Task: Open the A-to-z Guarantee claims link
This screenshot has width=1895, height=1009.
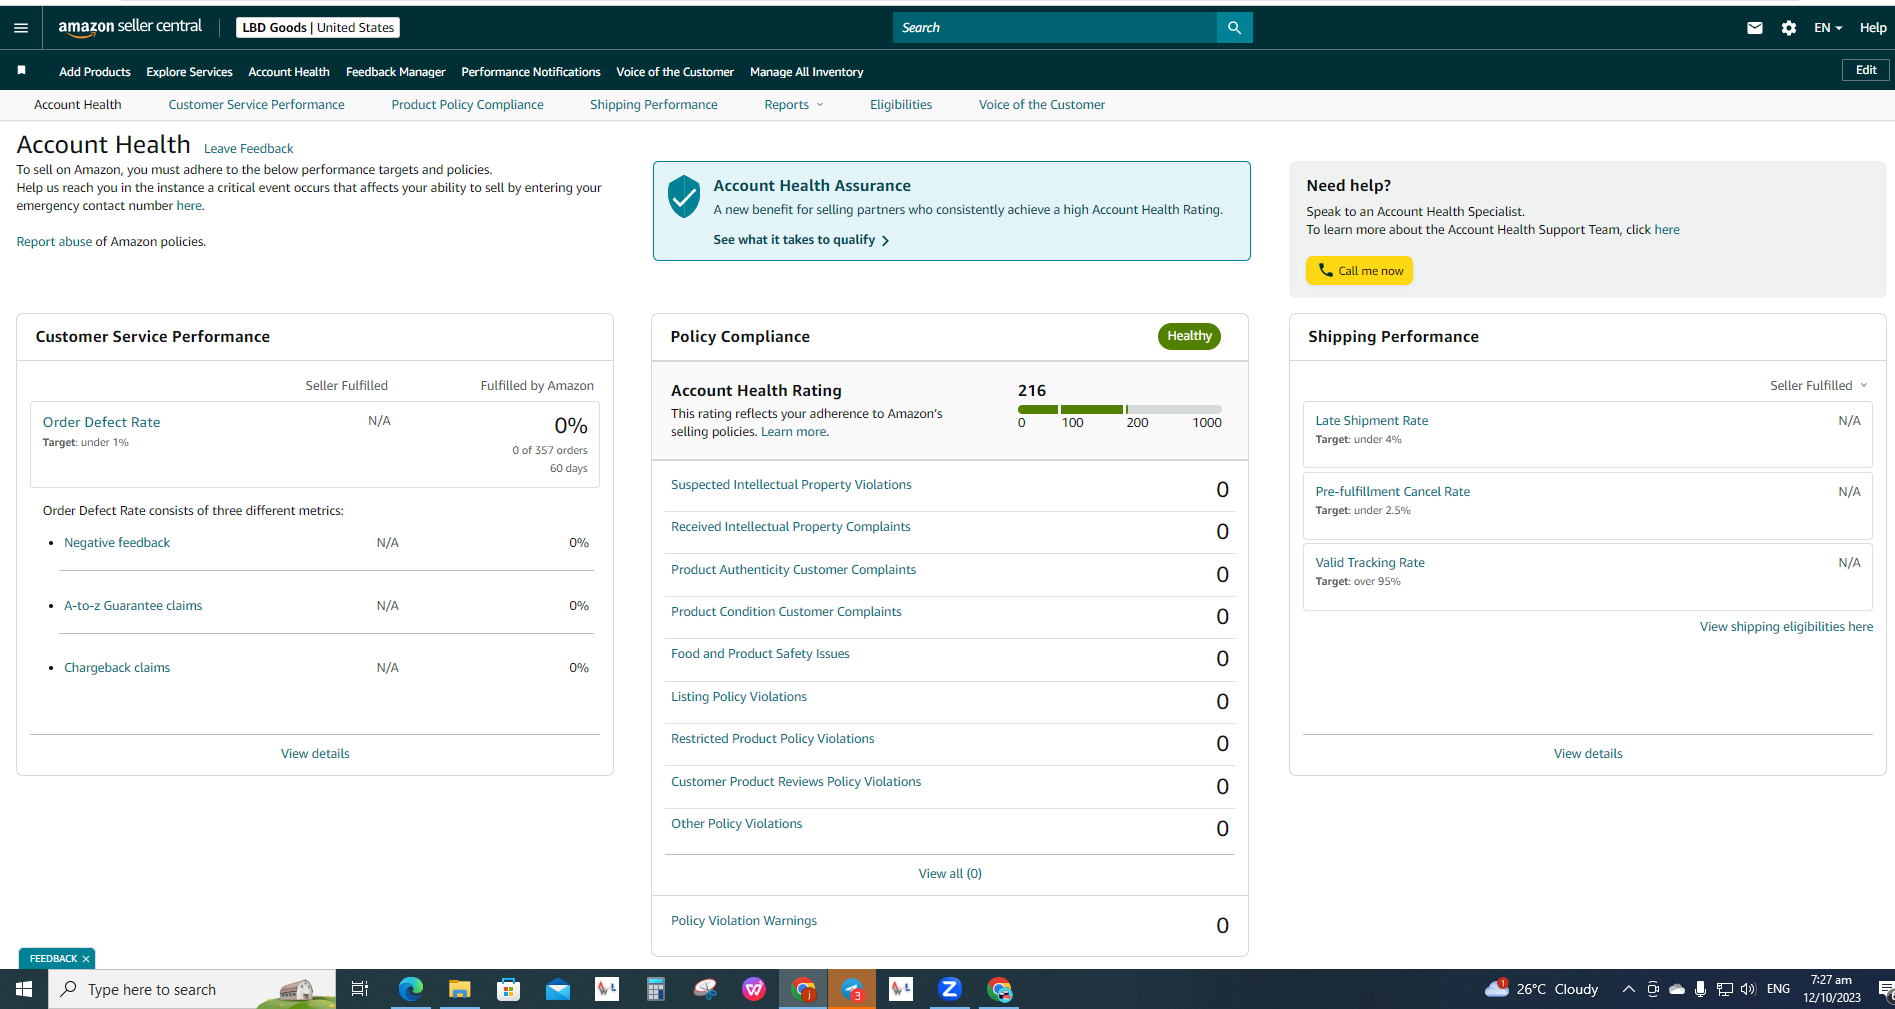Action: pos(133,606)
